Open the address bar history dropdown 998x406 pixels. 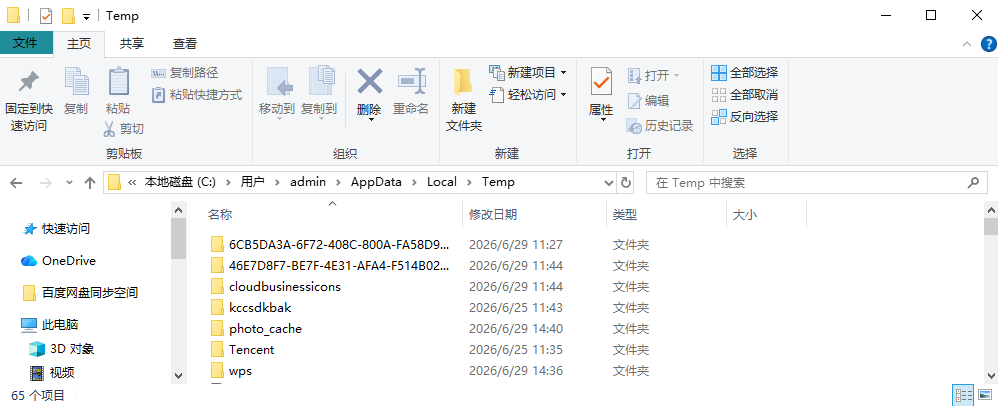608,183
